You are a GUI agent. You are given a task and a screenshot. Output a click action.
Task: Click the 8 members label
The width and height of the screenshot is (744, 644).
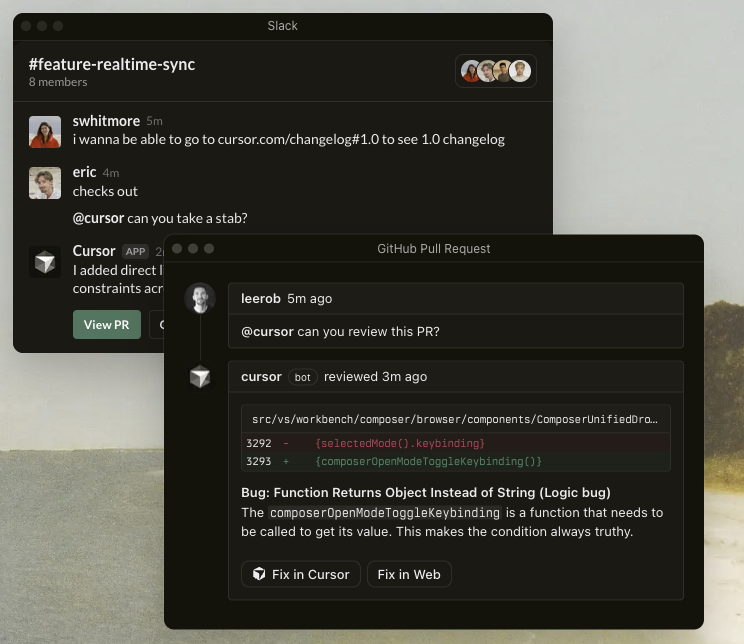click(x=58, y=82)
